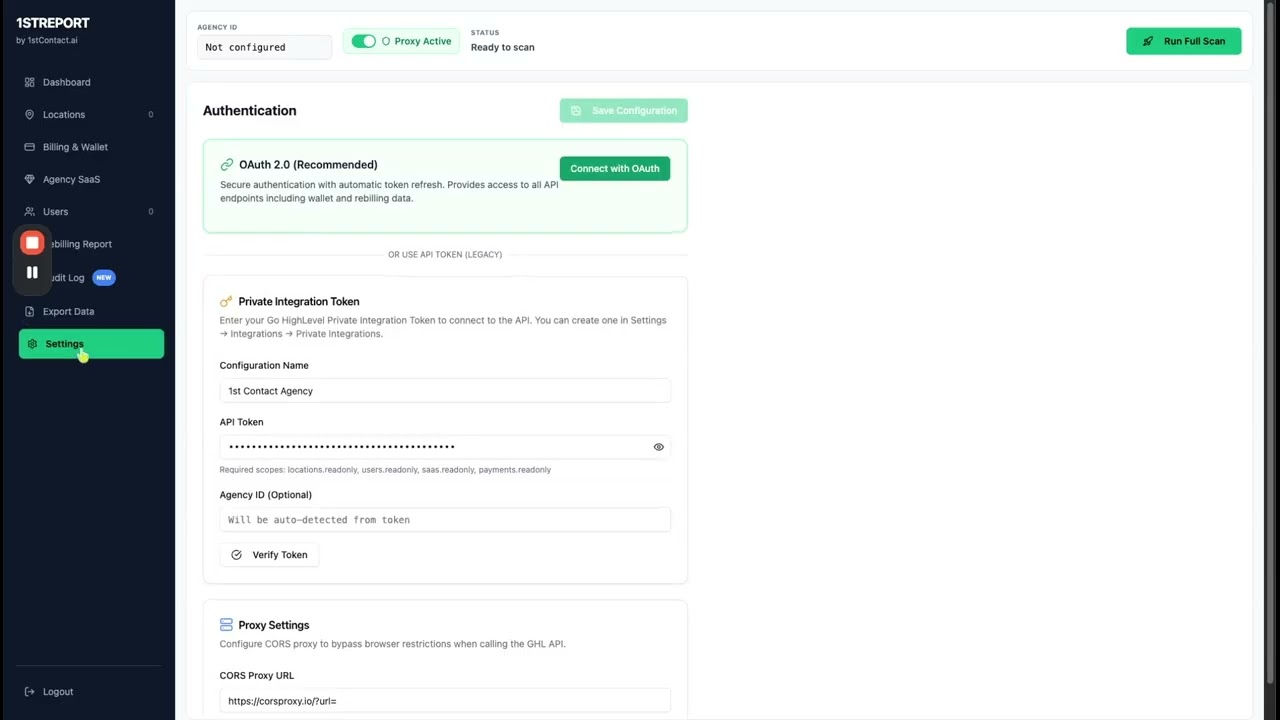Stop the screen recording with red button

(32, 243)
